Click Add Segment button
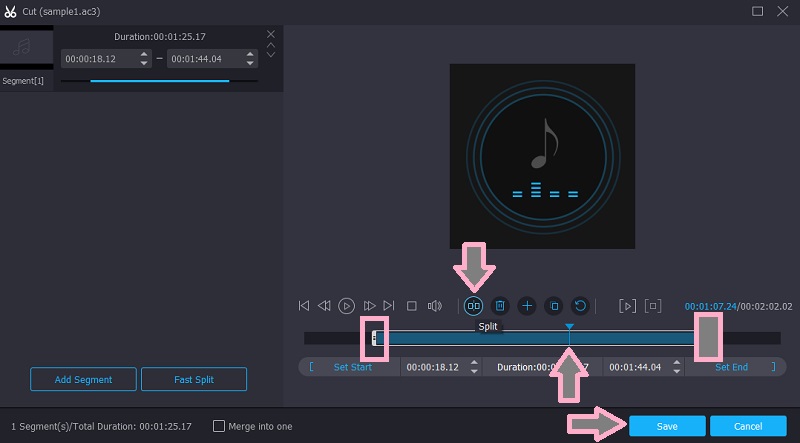The image size is (800, 443). (83, 380)
